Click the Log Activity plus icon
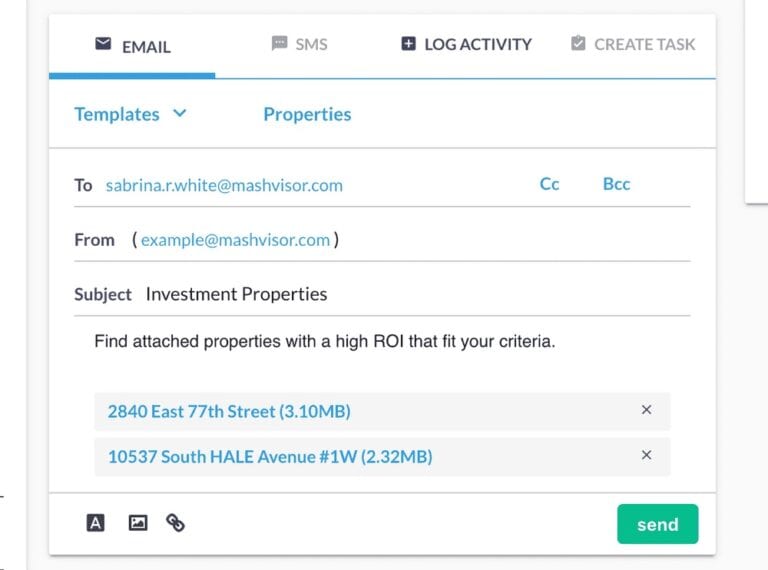The height and width of the screenshot is (570, 768). click(x=408, y=44)
